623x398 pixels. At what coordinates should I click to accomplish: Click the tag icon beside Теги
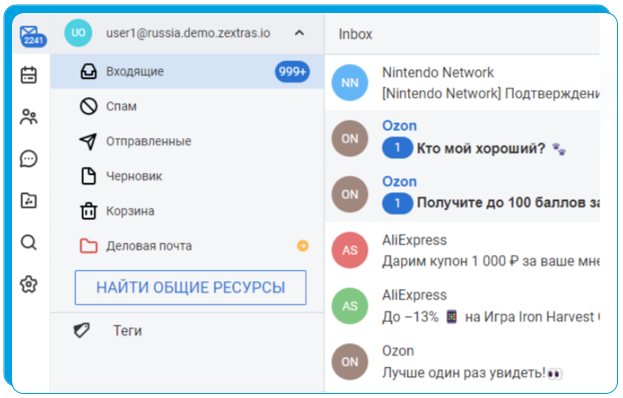pos(82,330)
